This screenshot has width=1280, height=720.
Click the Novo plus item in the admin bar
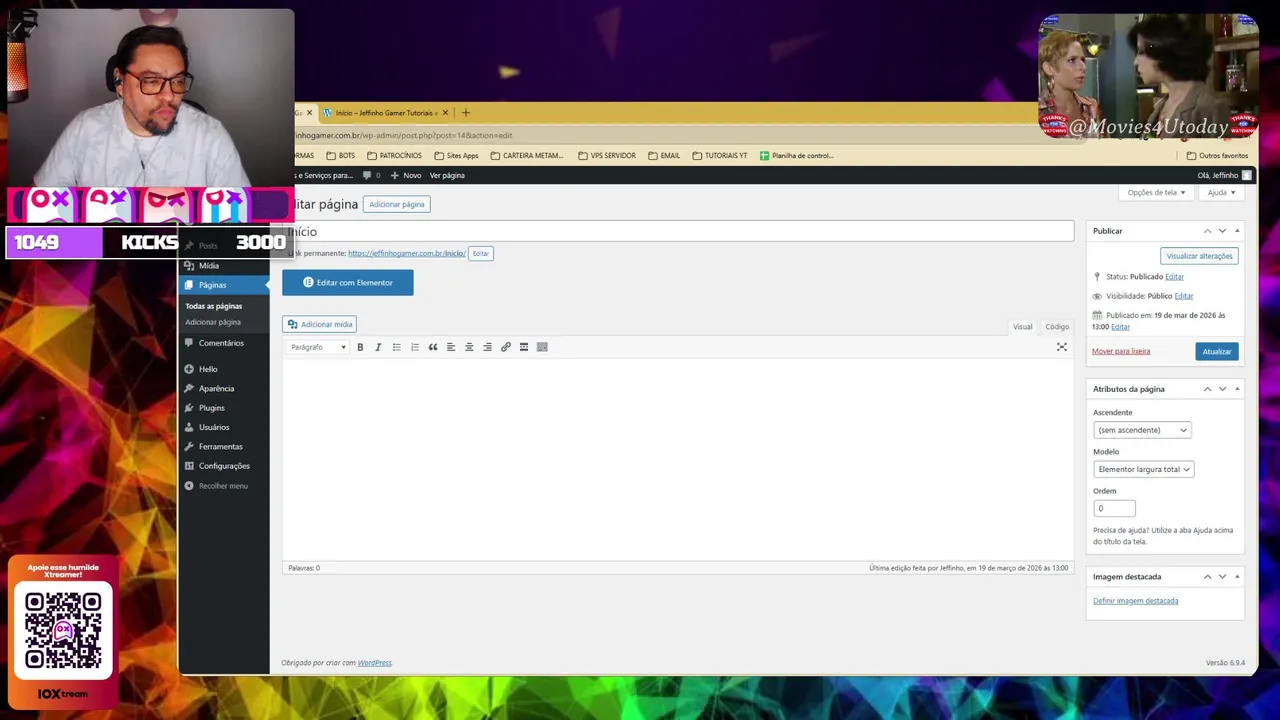(406, 175)
